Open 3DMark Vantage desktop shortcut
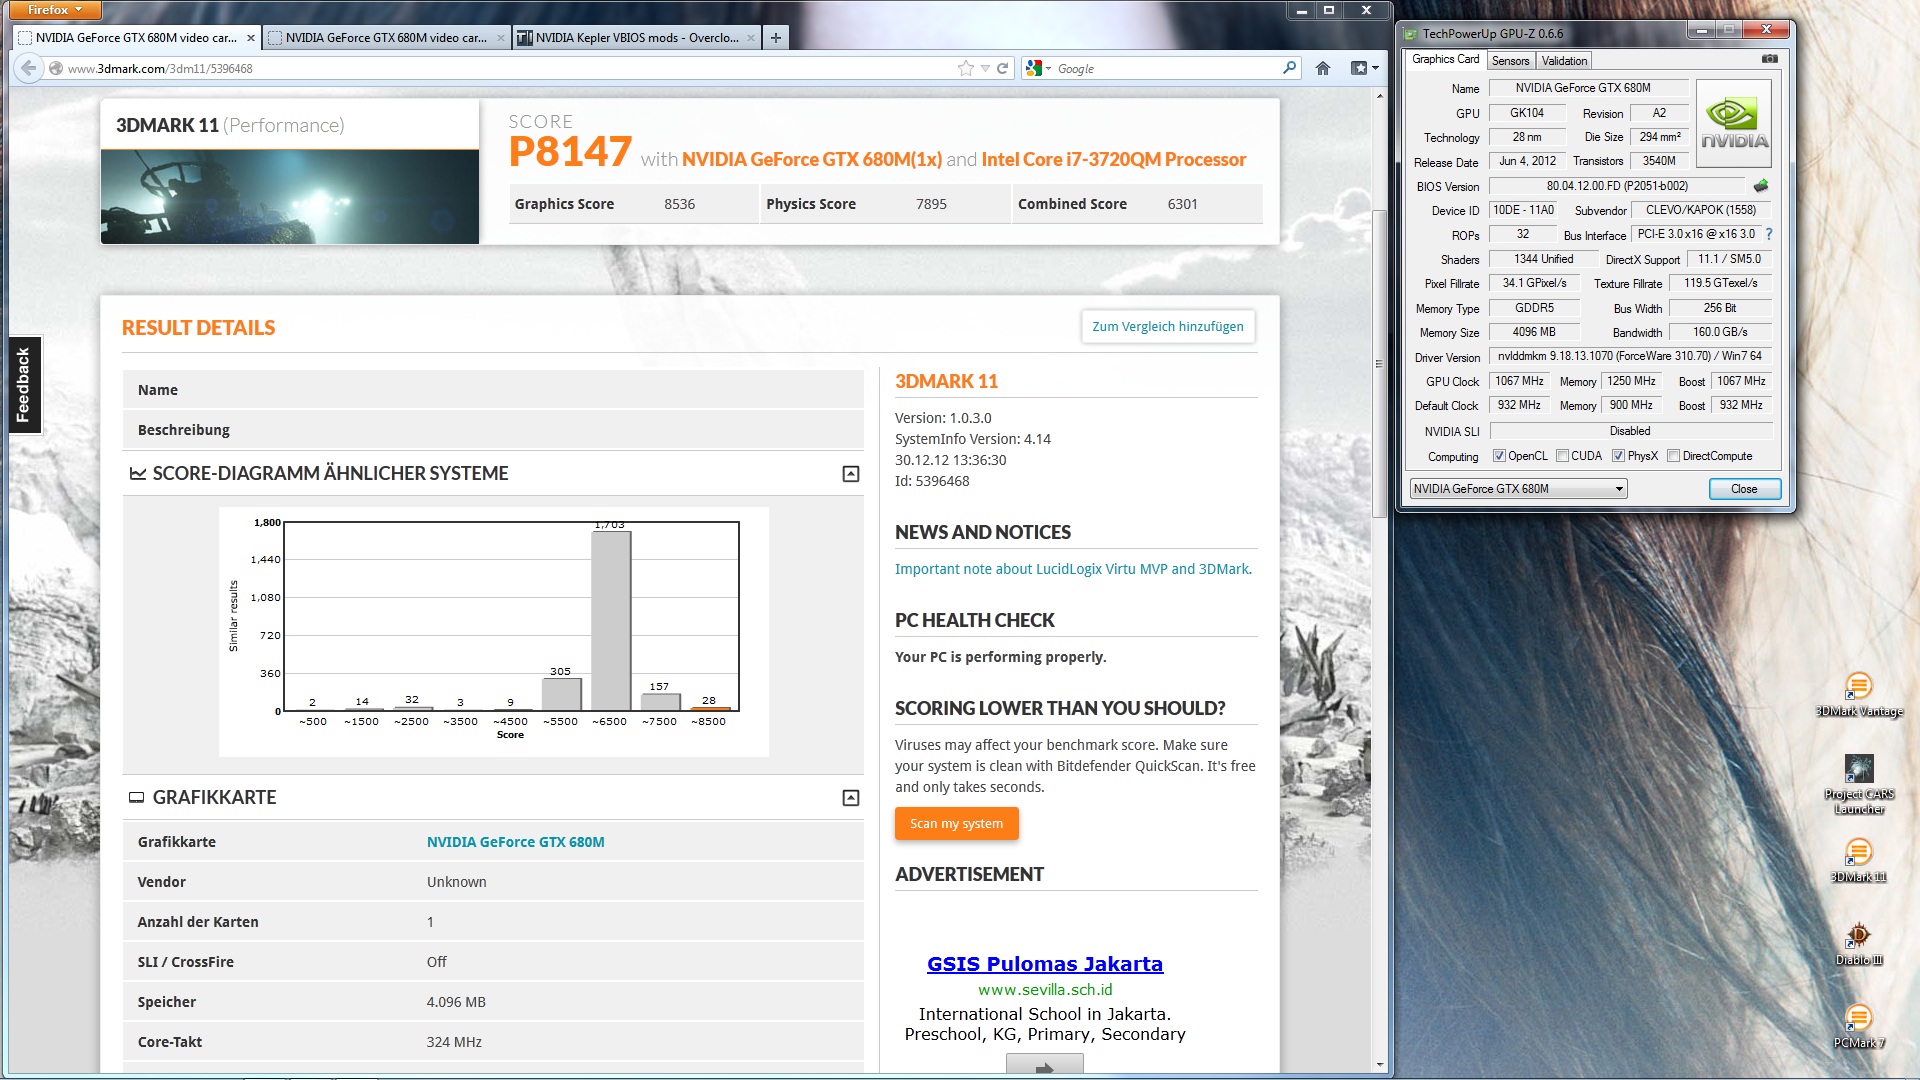The image size is (1920, 1080). 1858,695
